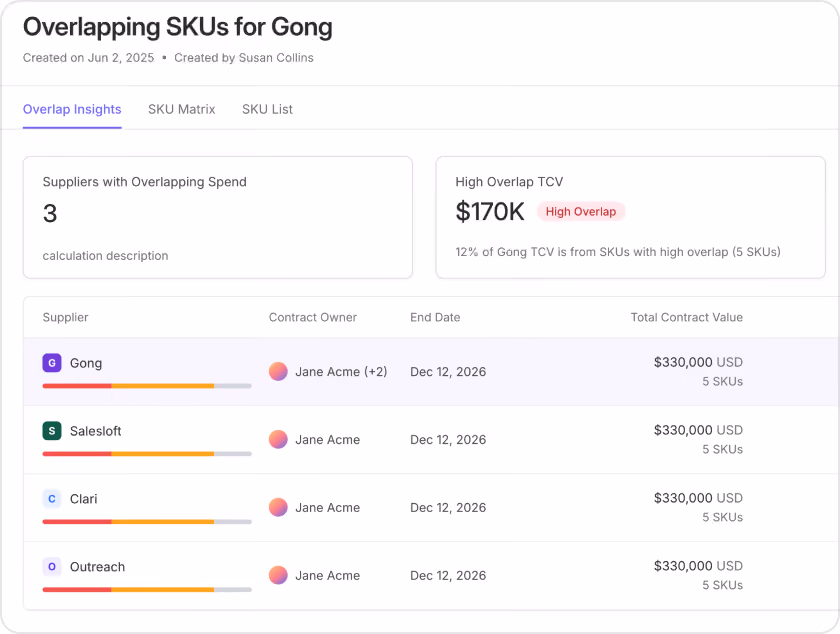Click the Gong supplier logo icon
This screenshot has height=634, width=840.
[x=52, y=363]
